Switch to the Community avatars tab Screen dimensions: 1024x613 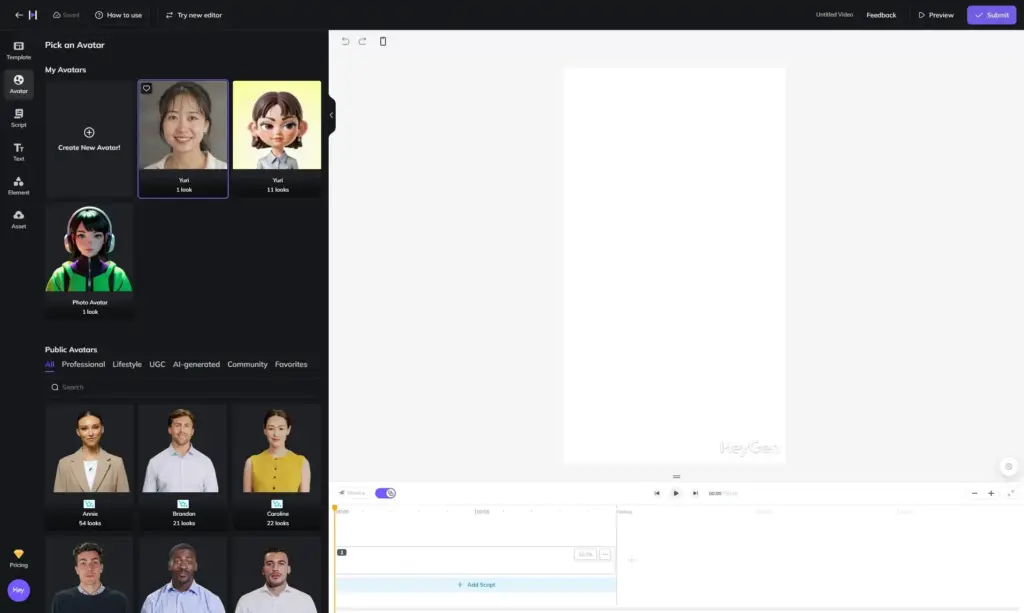(247, 364)
